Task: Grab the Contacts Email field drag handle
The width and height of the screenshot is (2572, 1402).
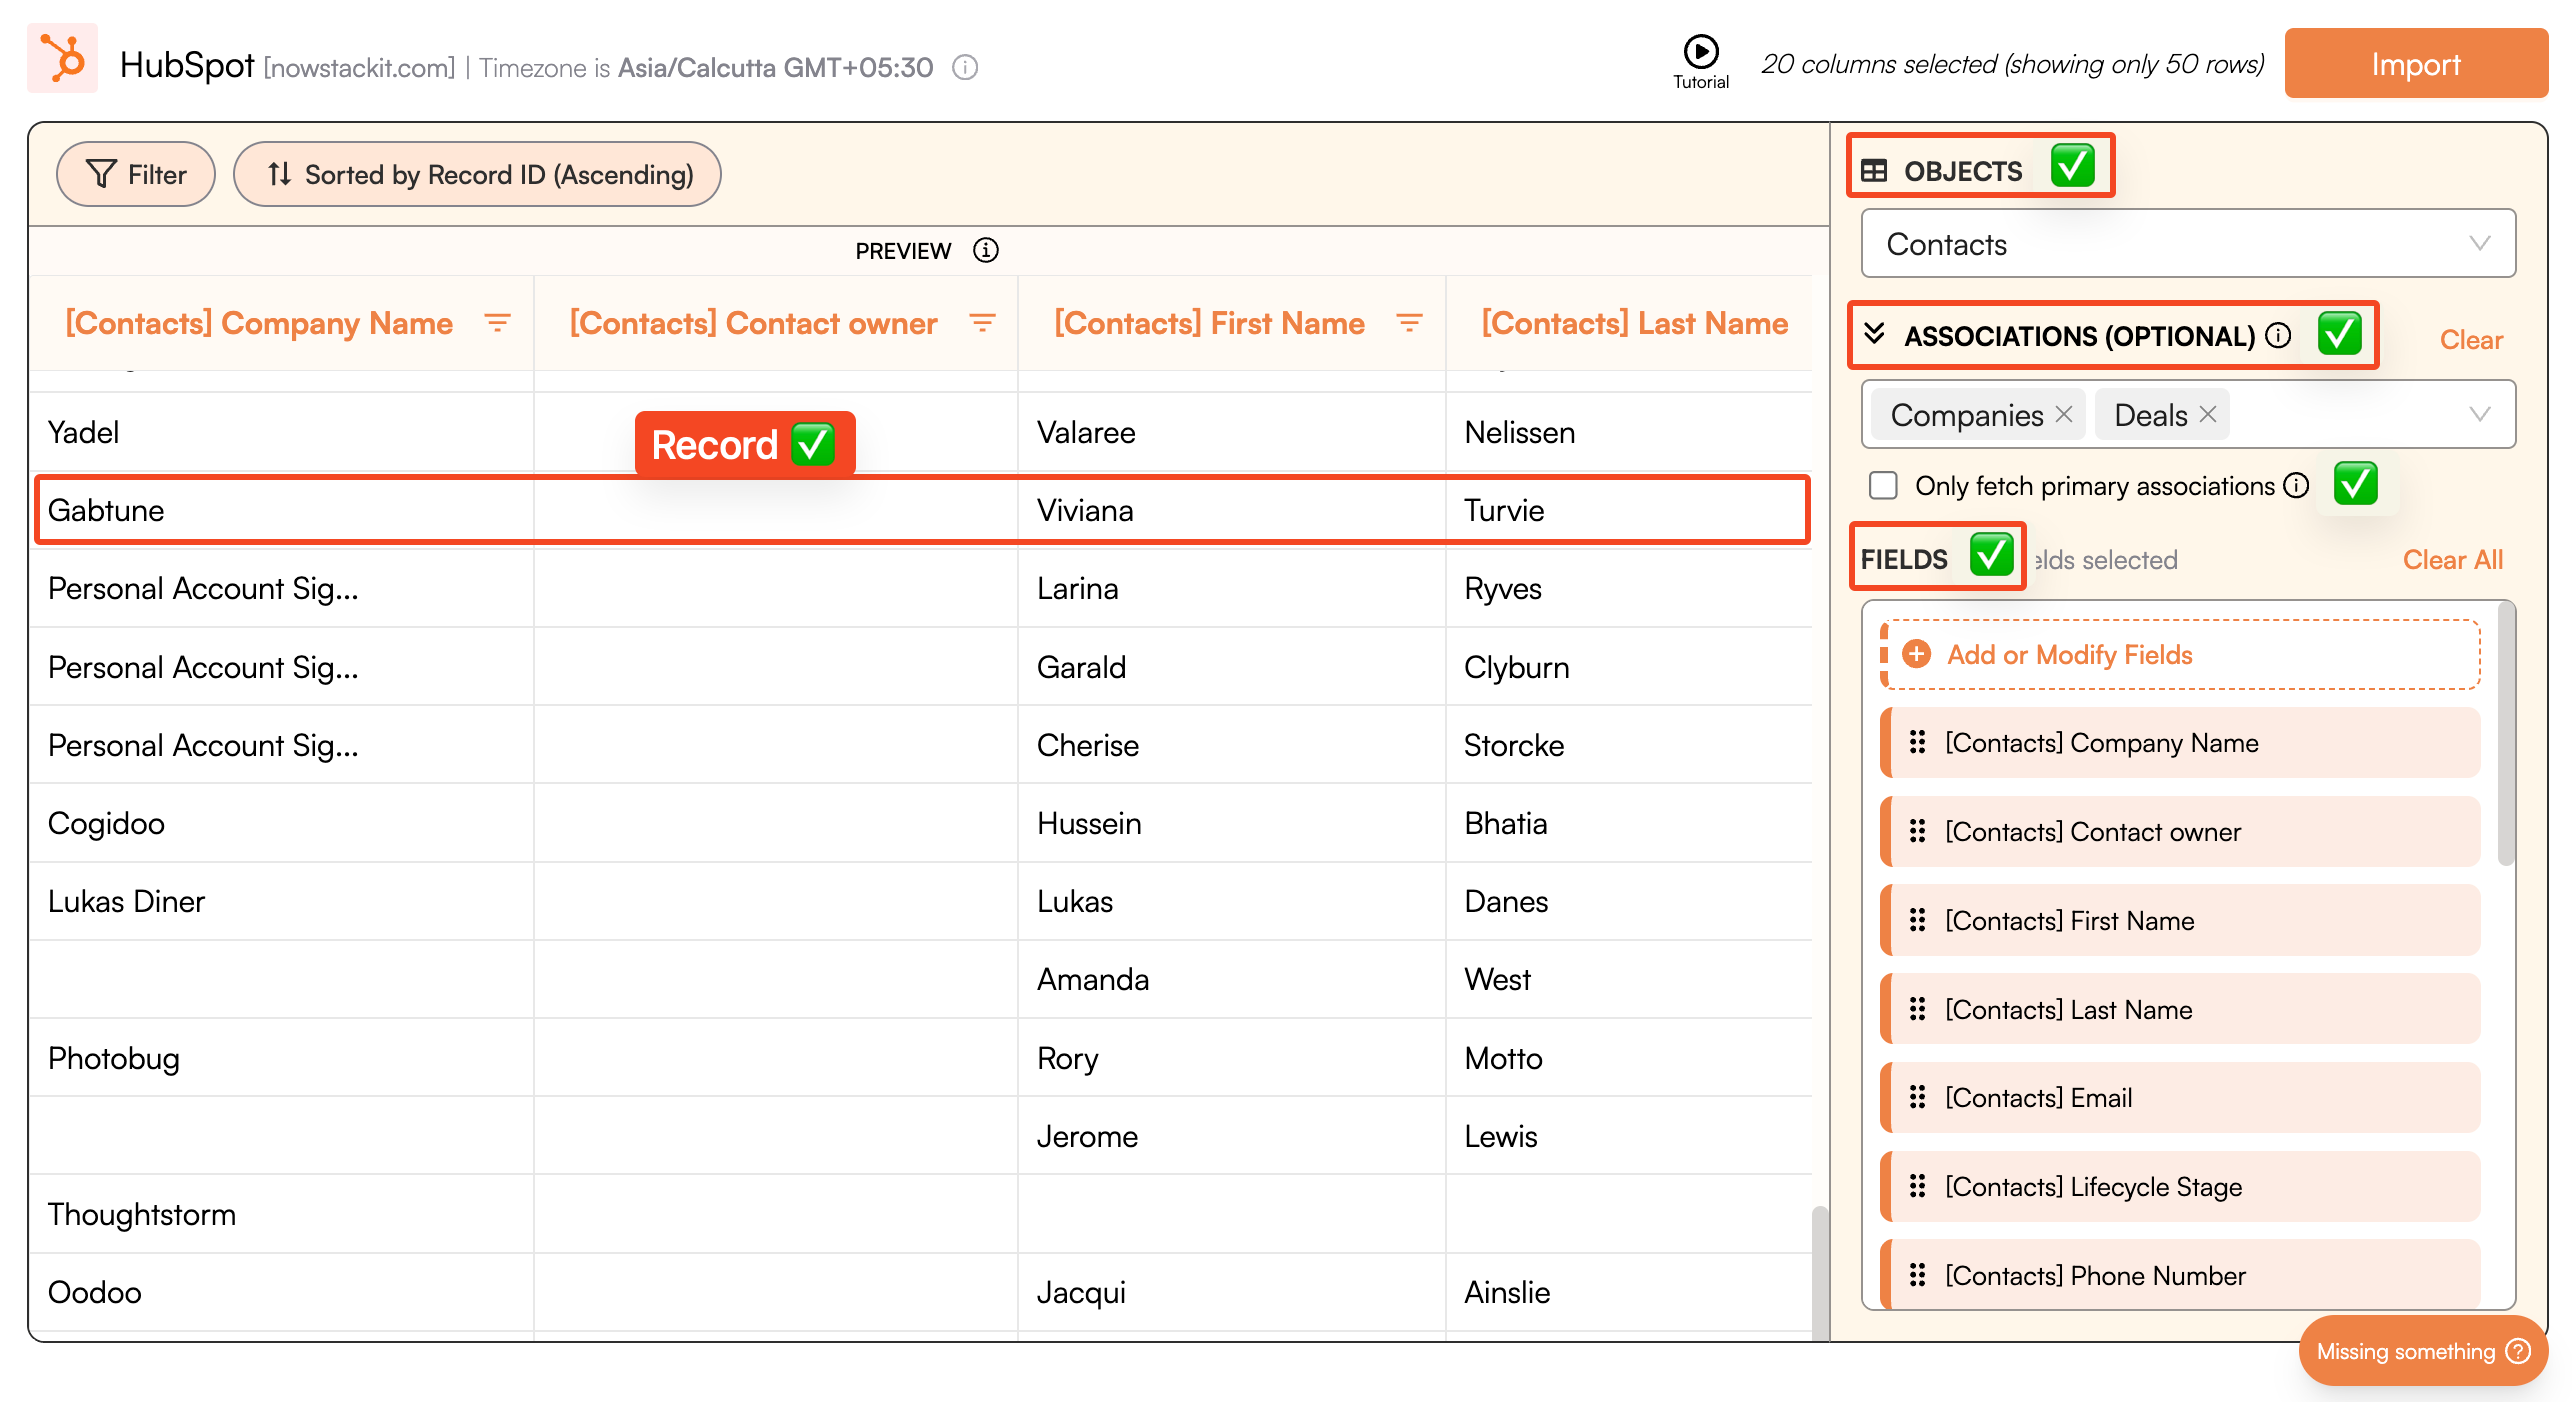Action: coord(1916,1098)
